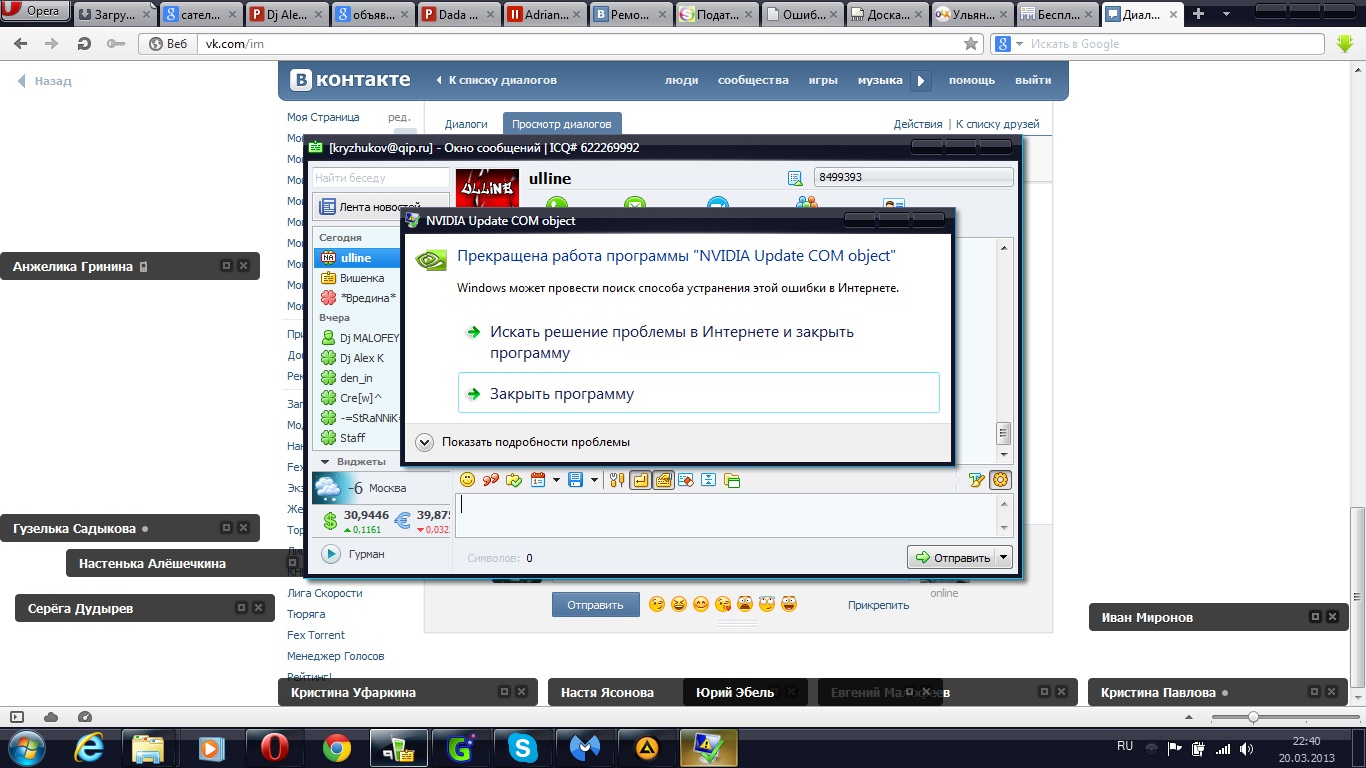Screen dimensions: 1366x768
Task: Open dropdown arrow beside Отправить button
Action: [1004, 558]
